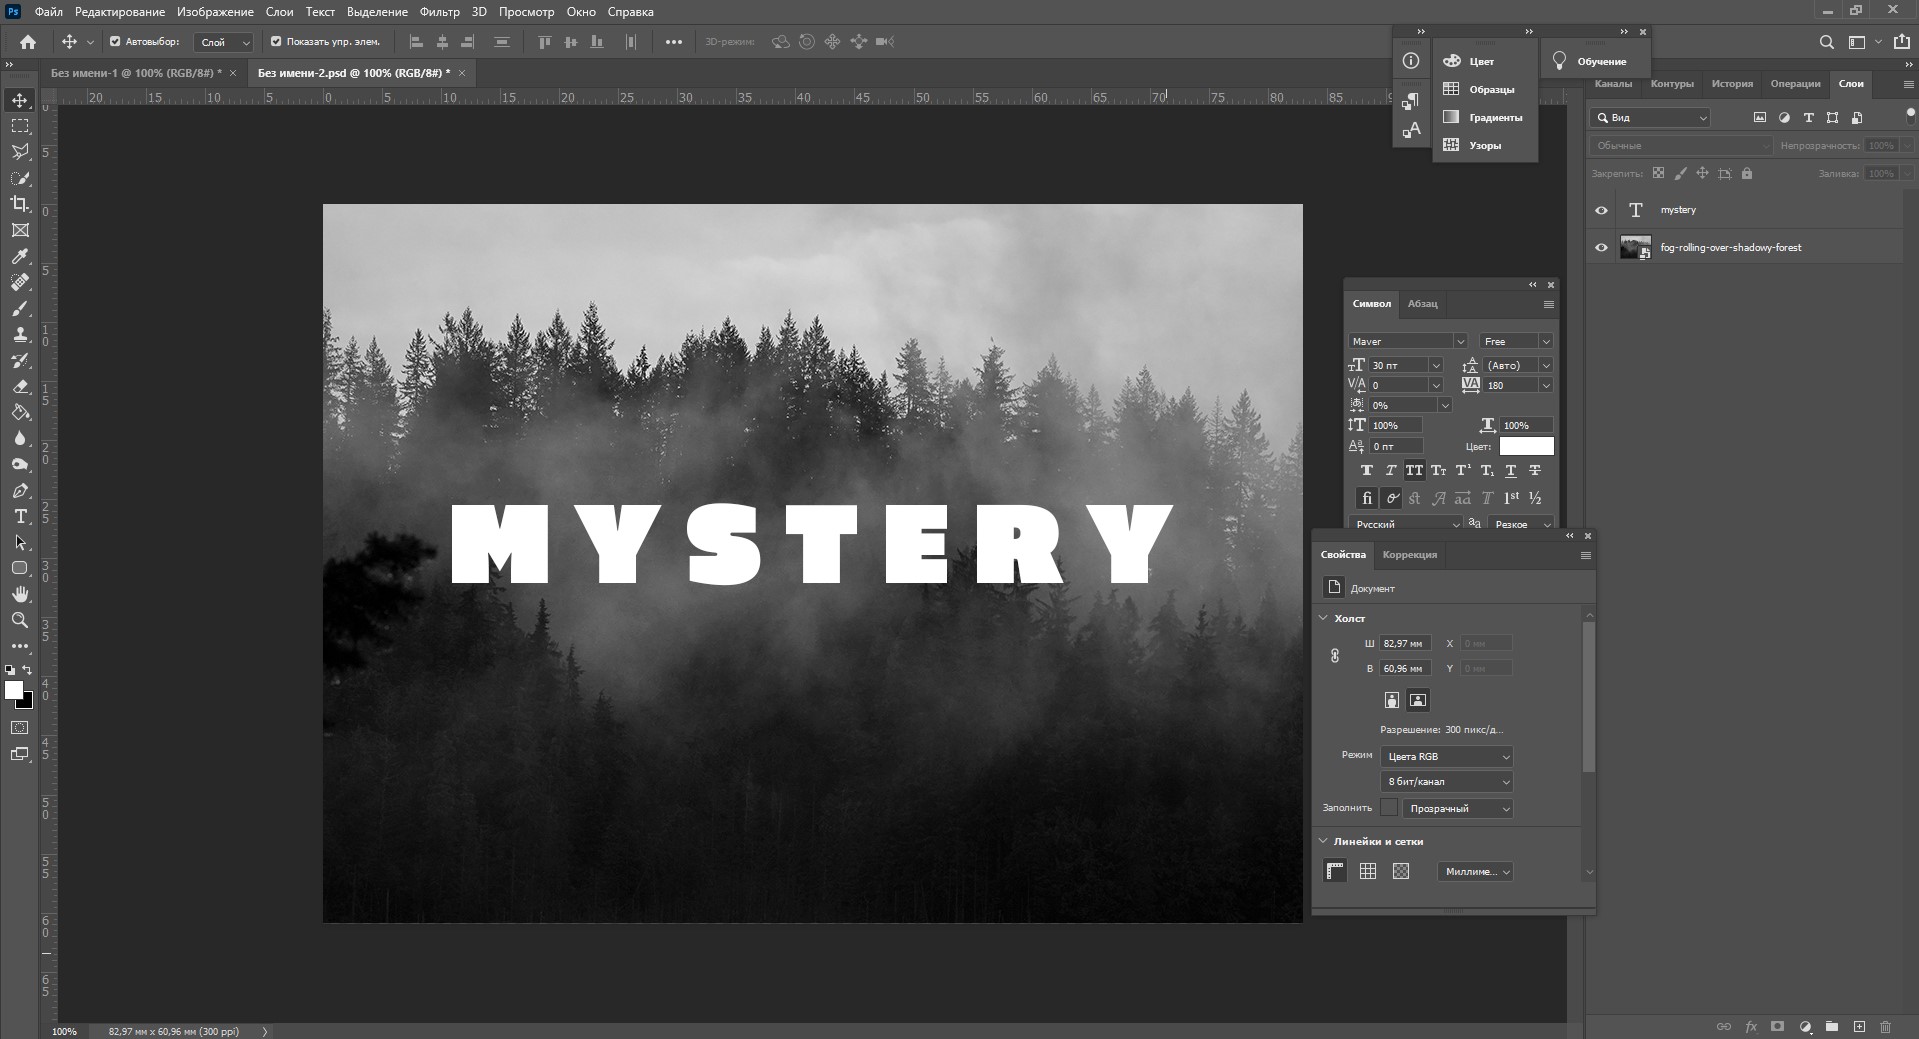Open the Градиенты panel
The image size is (1919, 1039).
click(x=1494, y=118)
